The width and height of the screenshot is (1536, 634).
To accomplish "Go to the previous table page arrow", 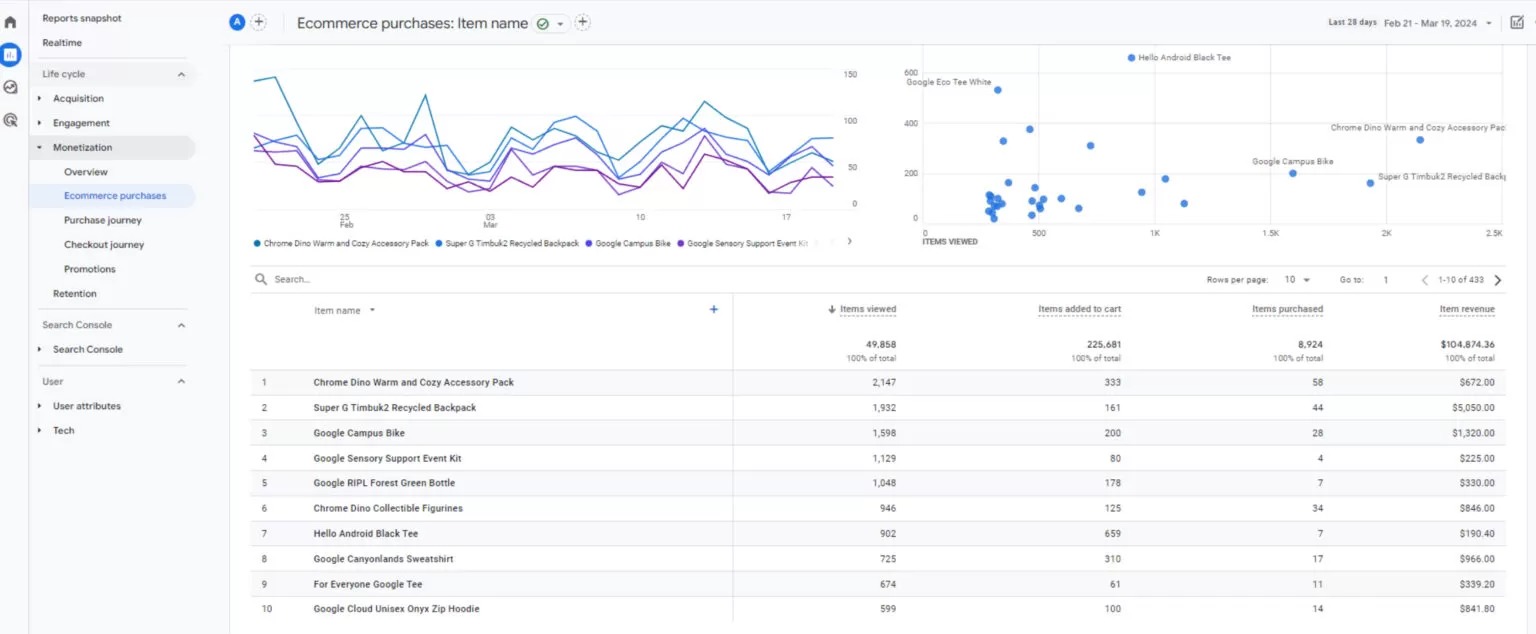I will pos(1425,280).
